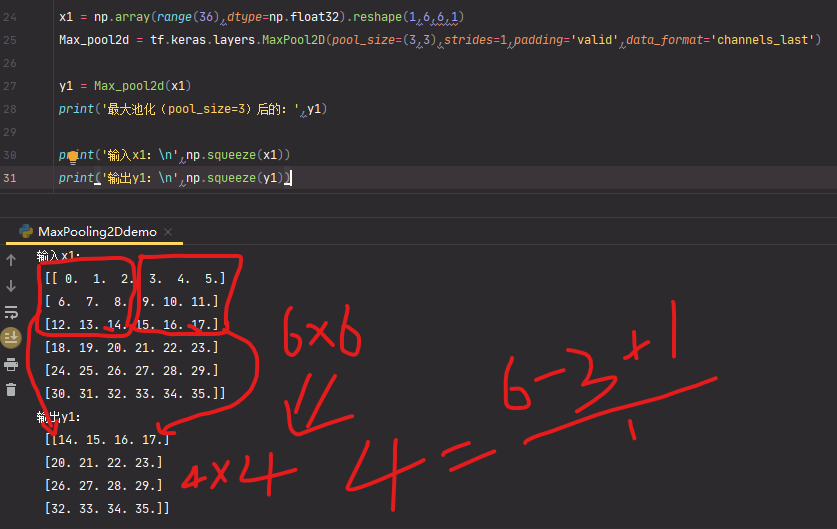
Task: Click 'MaxPool2D' in the code on line 25
Action: point(293,40)
